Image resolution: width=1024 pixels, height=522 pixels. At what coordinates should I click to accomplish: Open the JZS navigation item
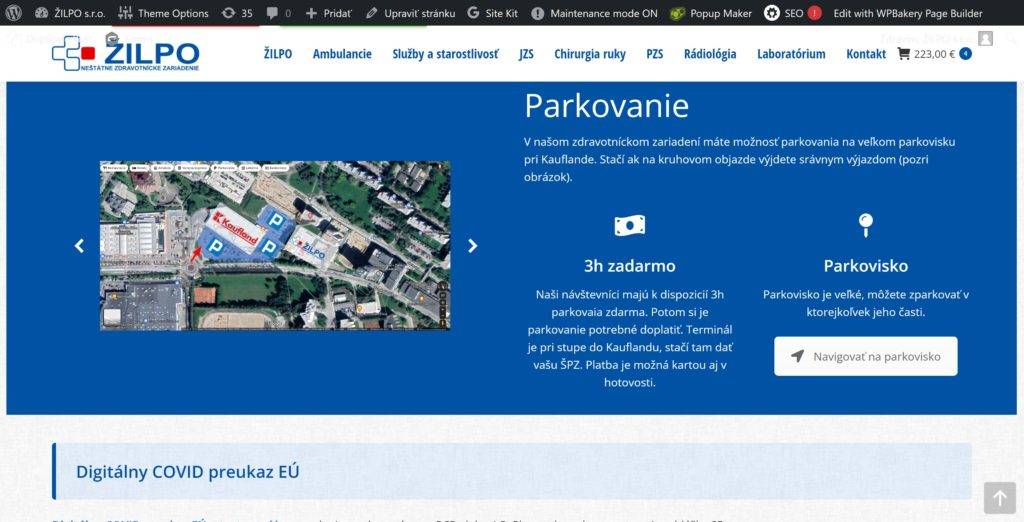tap(526, 54)
